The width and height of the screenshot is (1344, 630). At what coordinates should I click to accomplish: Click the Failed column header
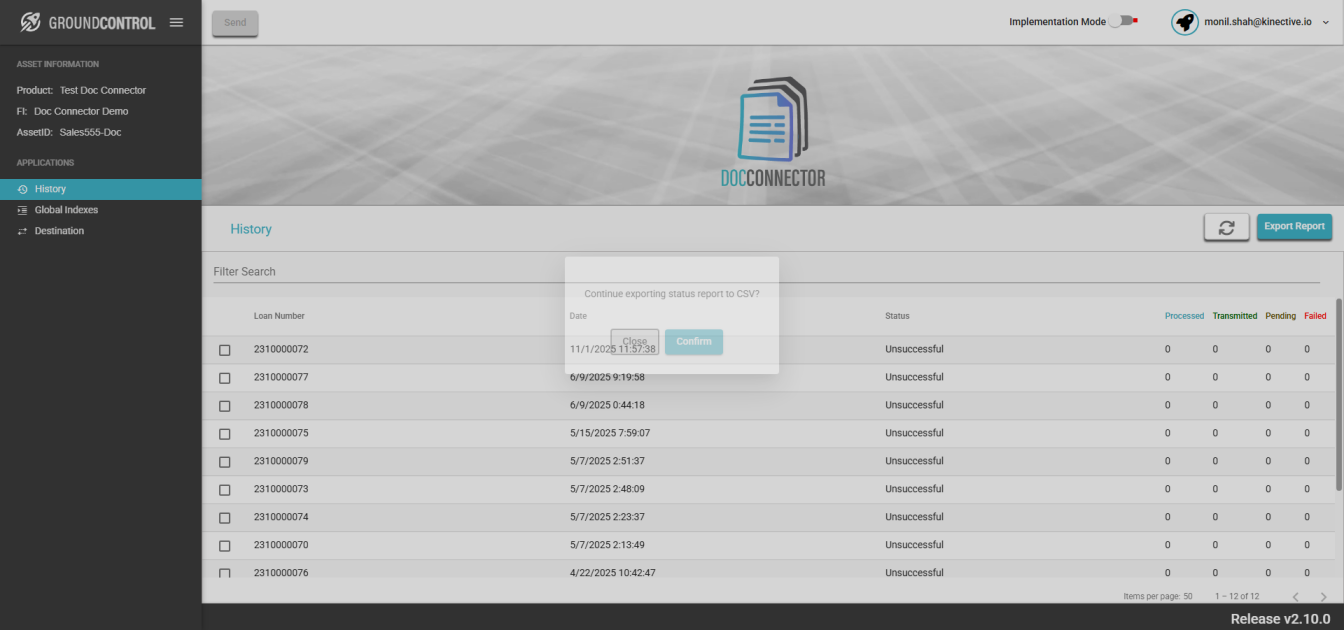tap(1315, 316)
